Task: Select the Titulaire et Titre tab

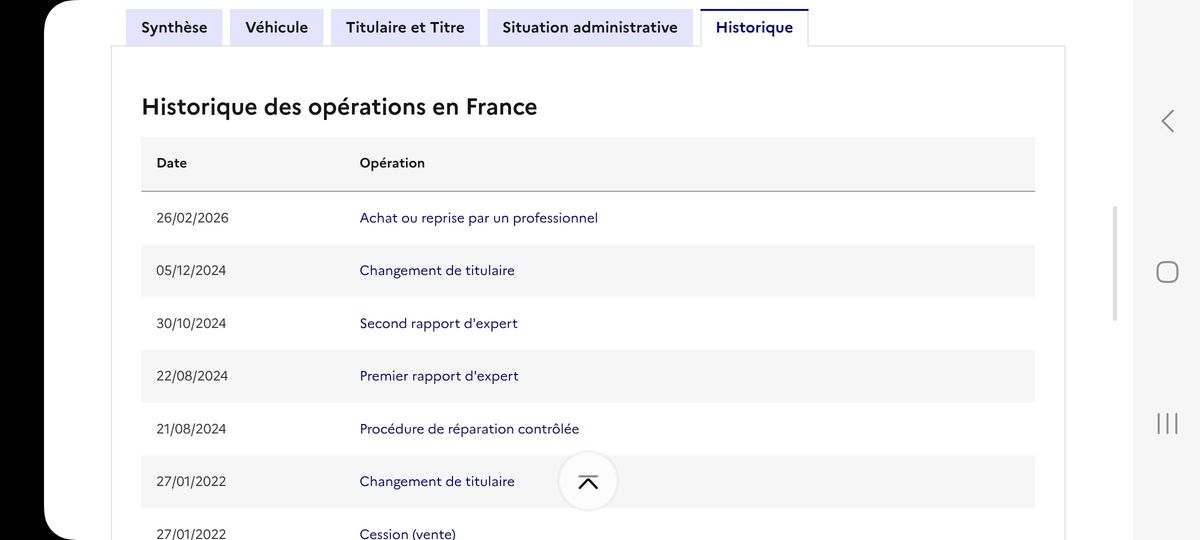Action: click(405, 27)
